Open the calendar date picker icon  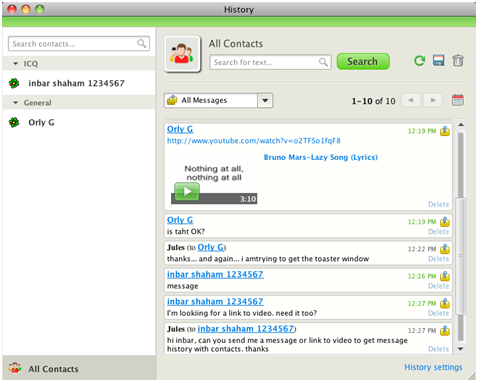(458, 100)
